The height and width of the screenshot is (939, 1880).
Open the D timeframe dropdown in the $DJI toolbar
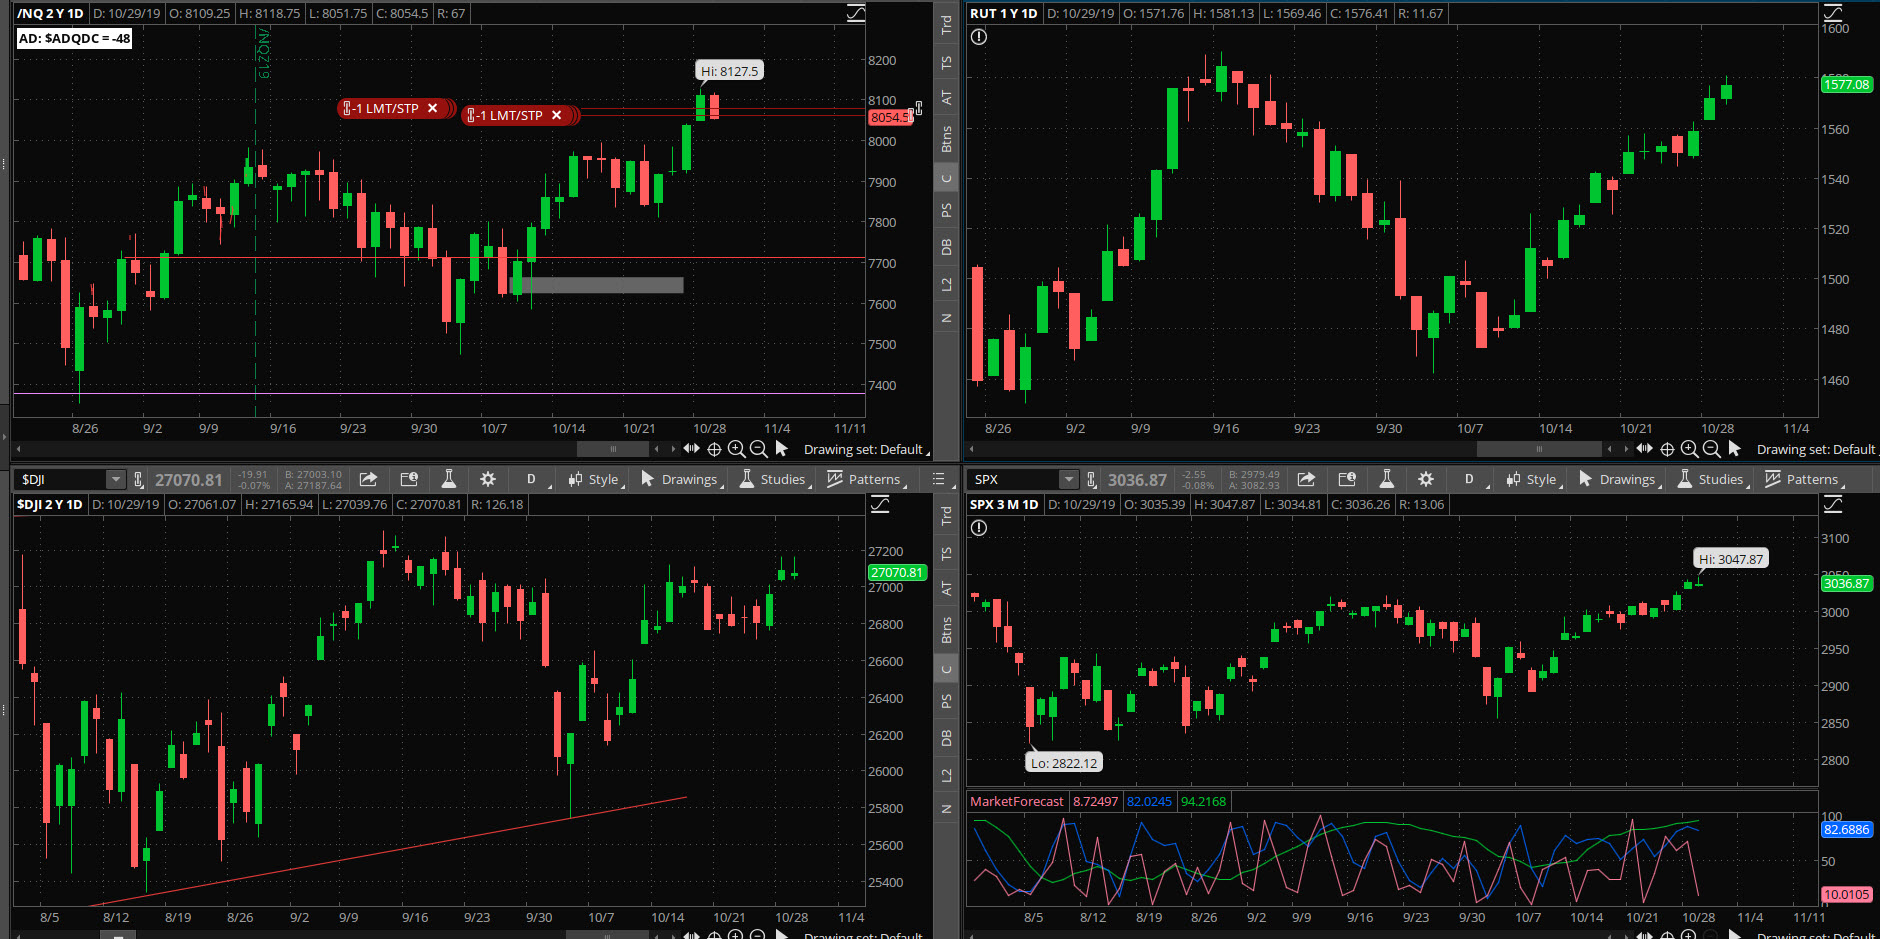tap(534, 479)
